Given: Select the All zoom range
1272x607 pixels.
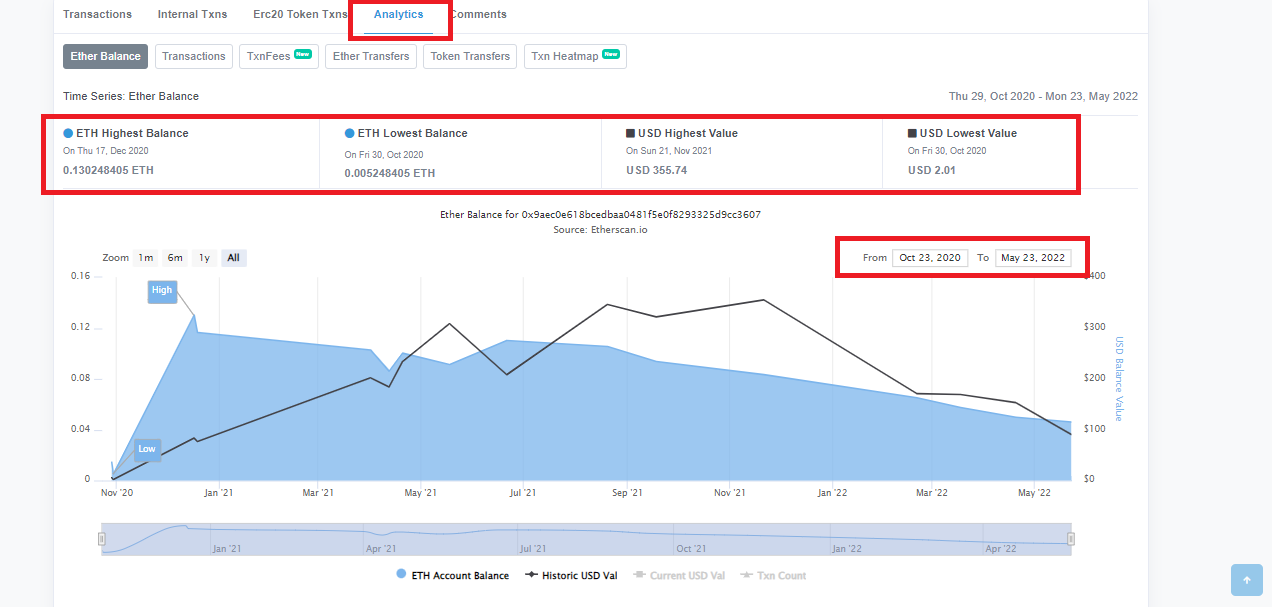Looking at the screenshot, I should pyautogui.click(x=233, y=258).
